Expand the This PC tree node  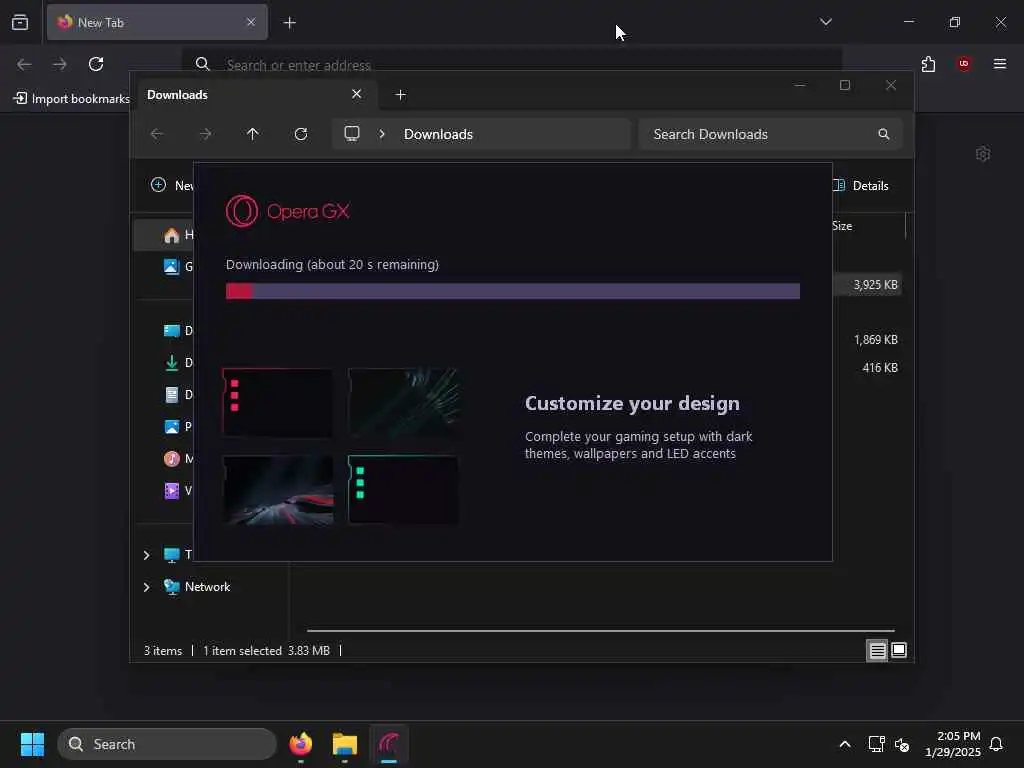point(146,555)
